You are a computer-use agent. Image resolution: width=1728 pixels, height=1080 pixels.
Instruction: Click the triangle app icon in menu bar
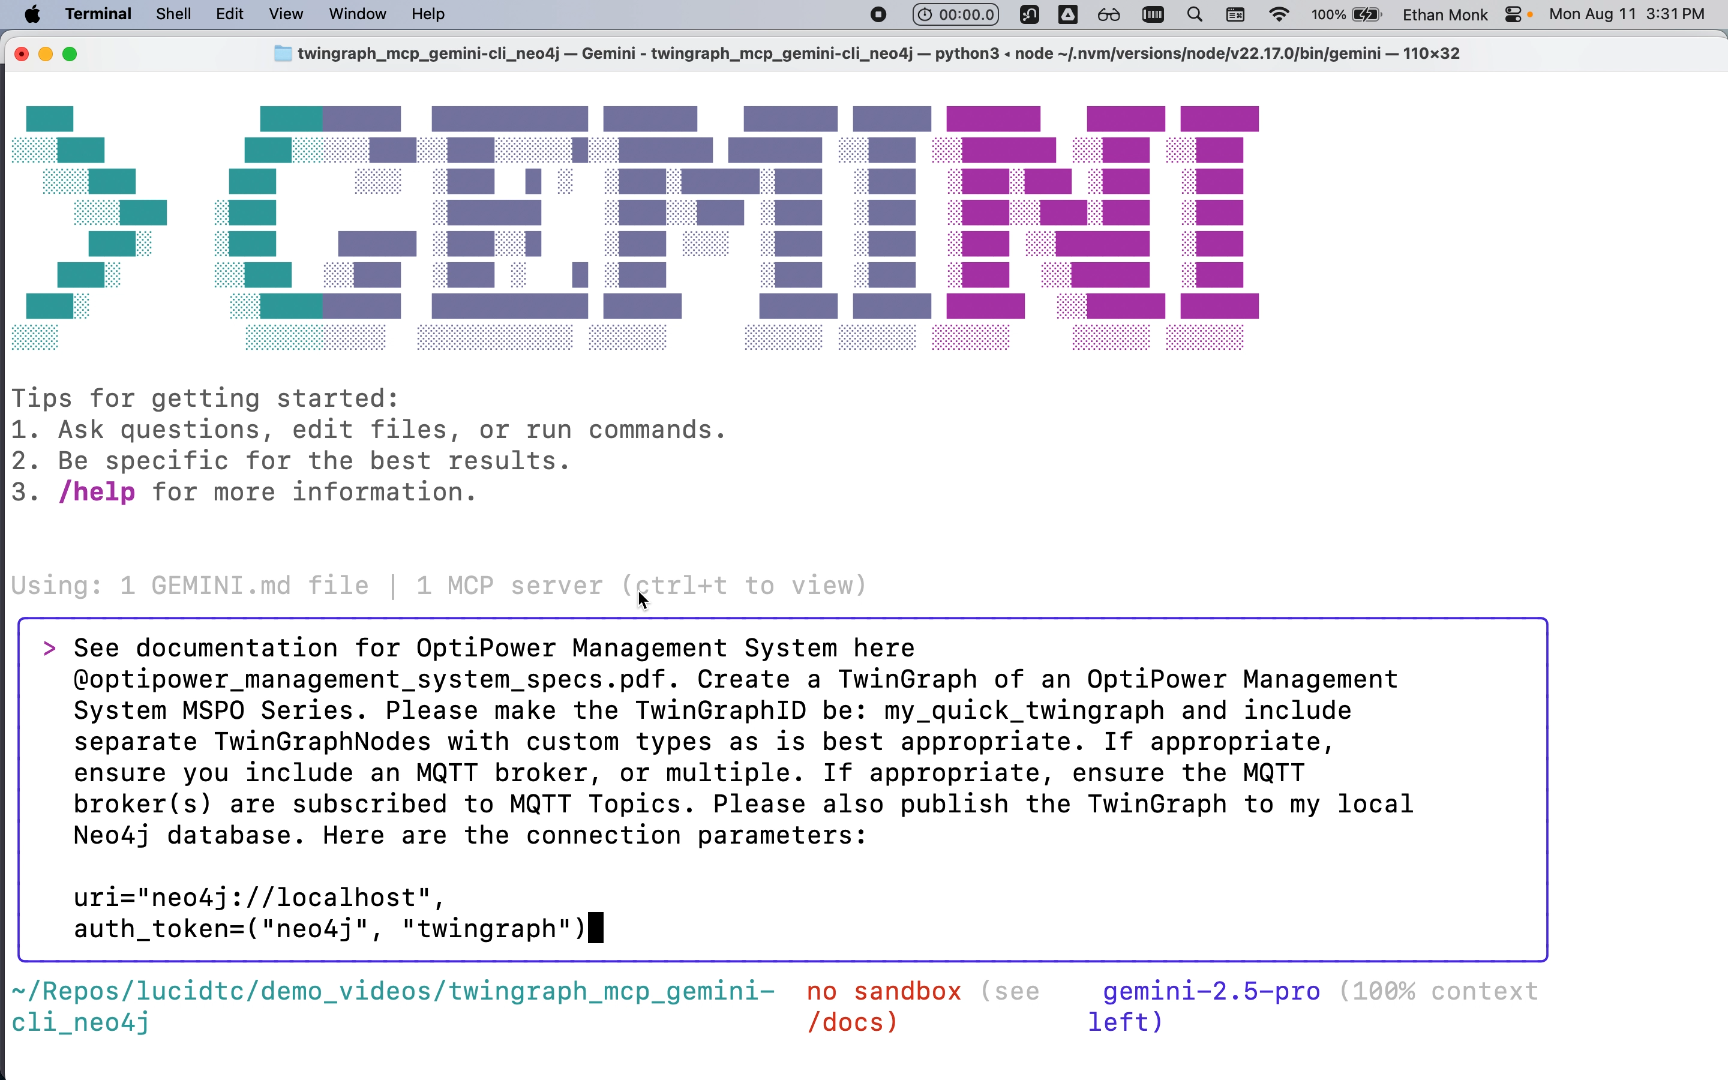(1068, 14)
